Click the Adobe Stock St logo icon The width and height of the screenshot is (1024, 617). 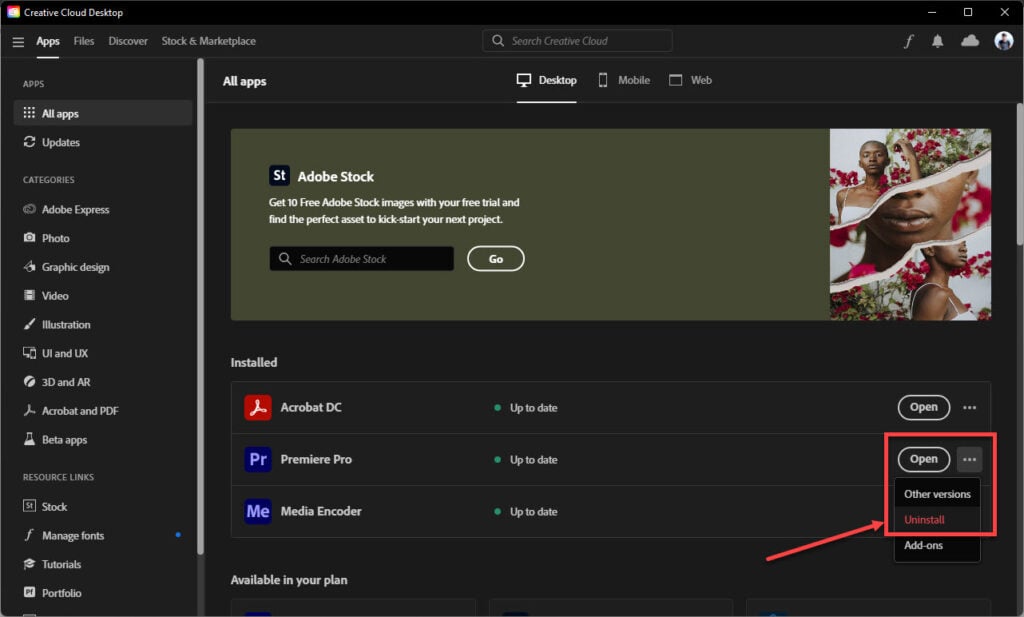tap(280, 176)
